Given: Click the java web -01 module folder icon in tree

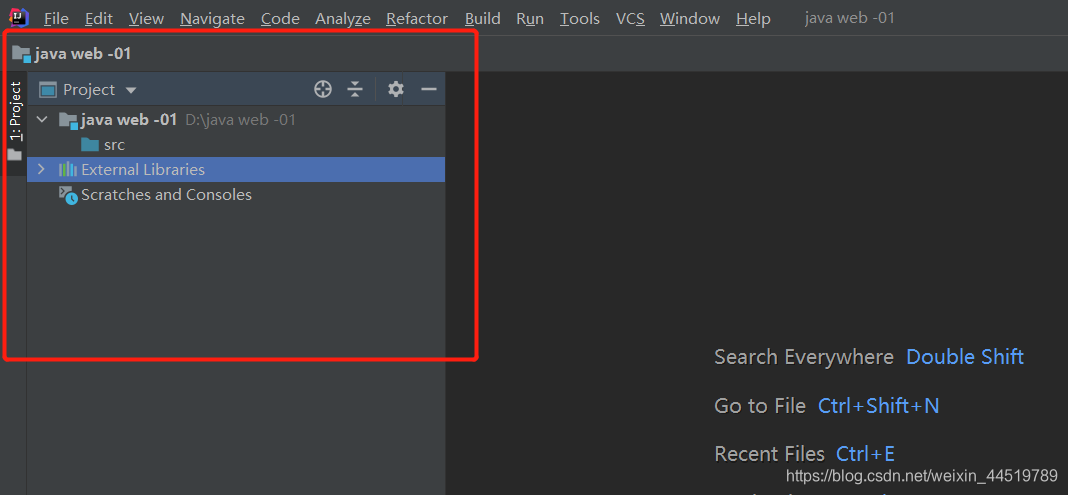Looking at the screenshot, I should pyautogui.click(x=68, y=121).
